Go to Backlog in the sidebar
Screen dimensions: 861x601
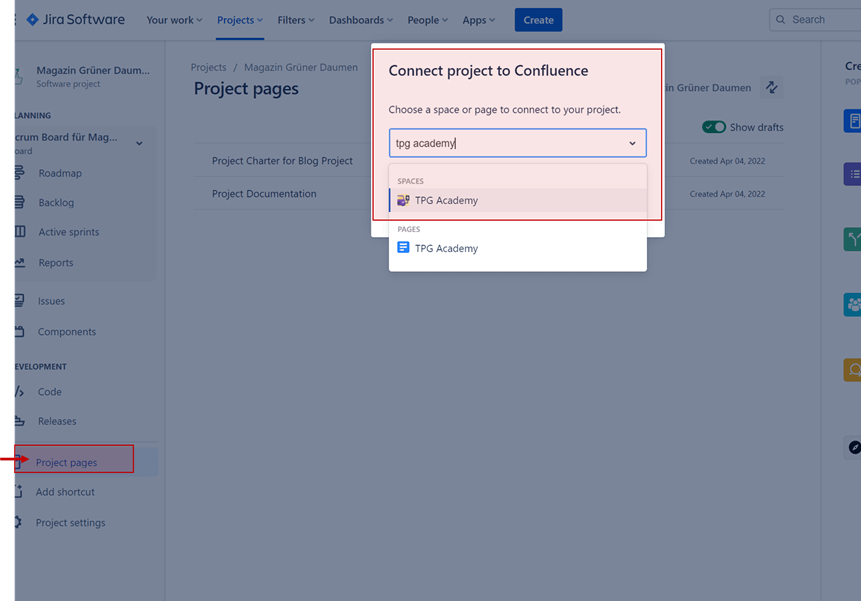click(56, 202)
